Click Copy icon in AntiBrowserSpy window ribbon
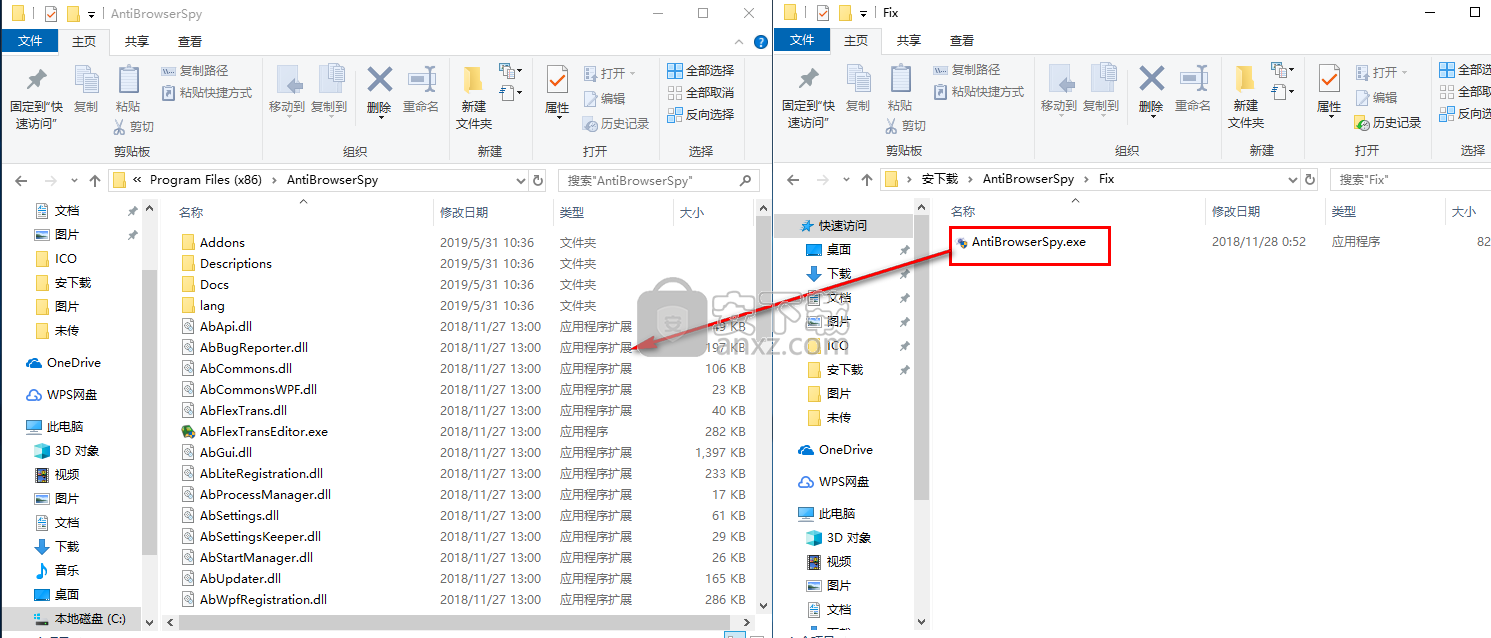 (86, 89)
